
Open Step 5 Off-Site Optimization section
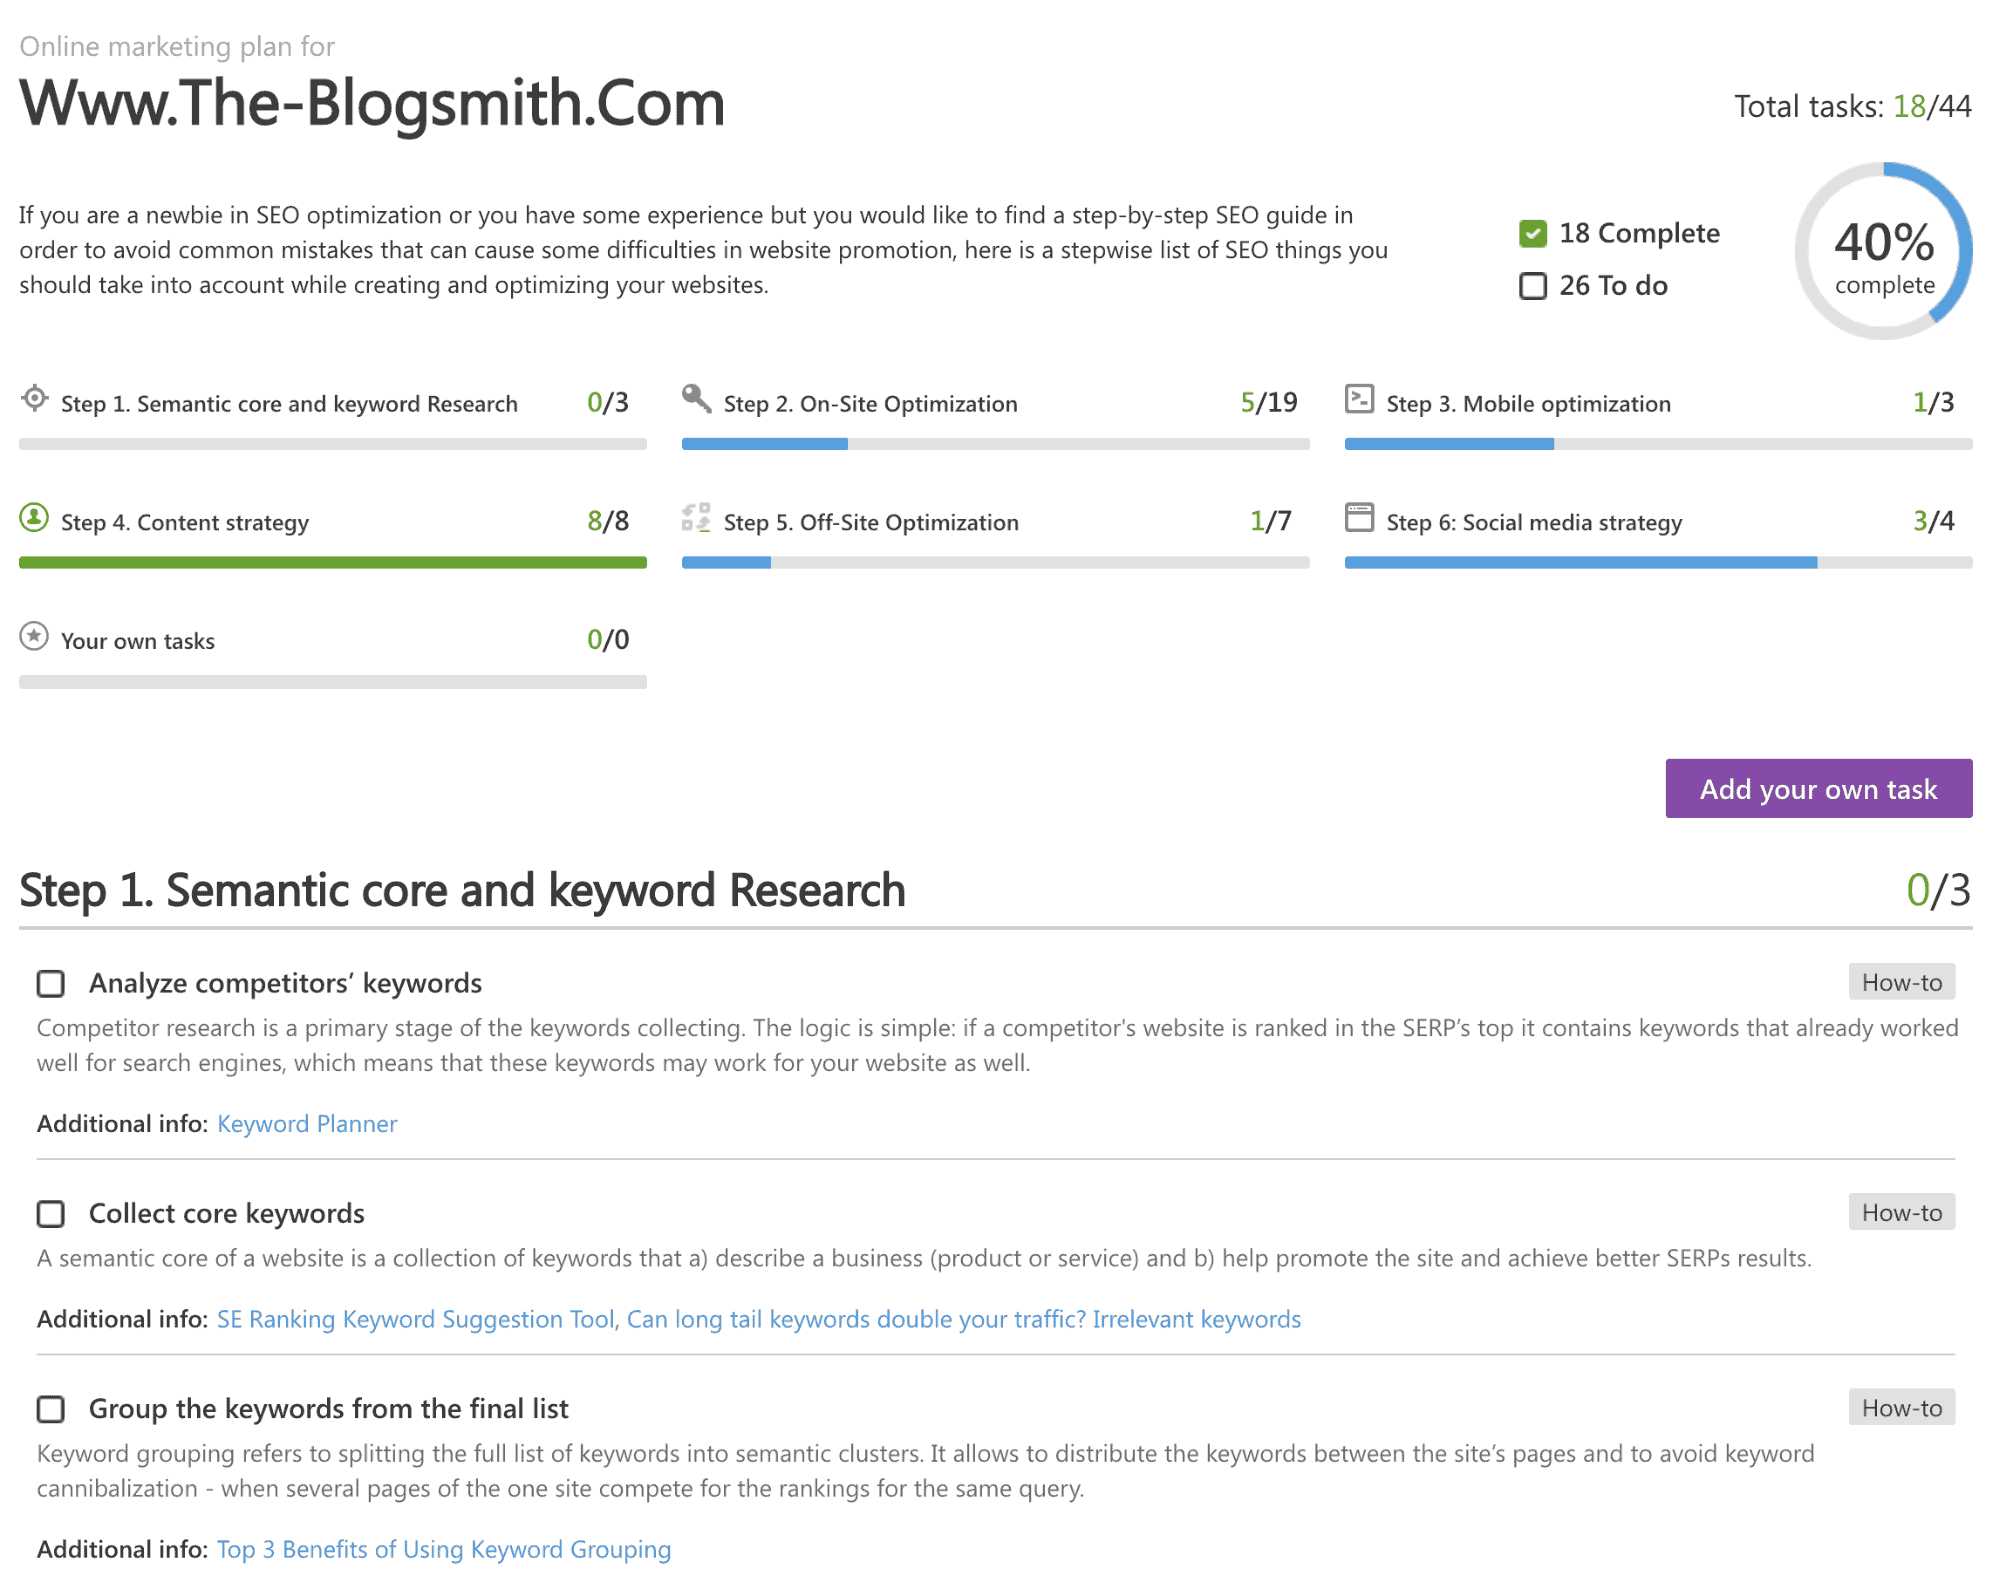click(871, 523)
